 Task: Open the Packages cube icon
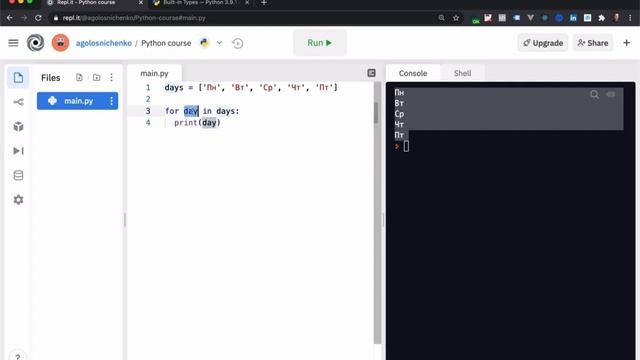click(18, 127)
